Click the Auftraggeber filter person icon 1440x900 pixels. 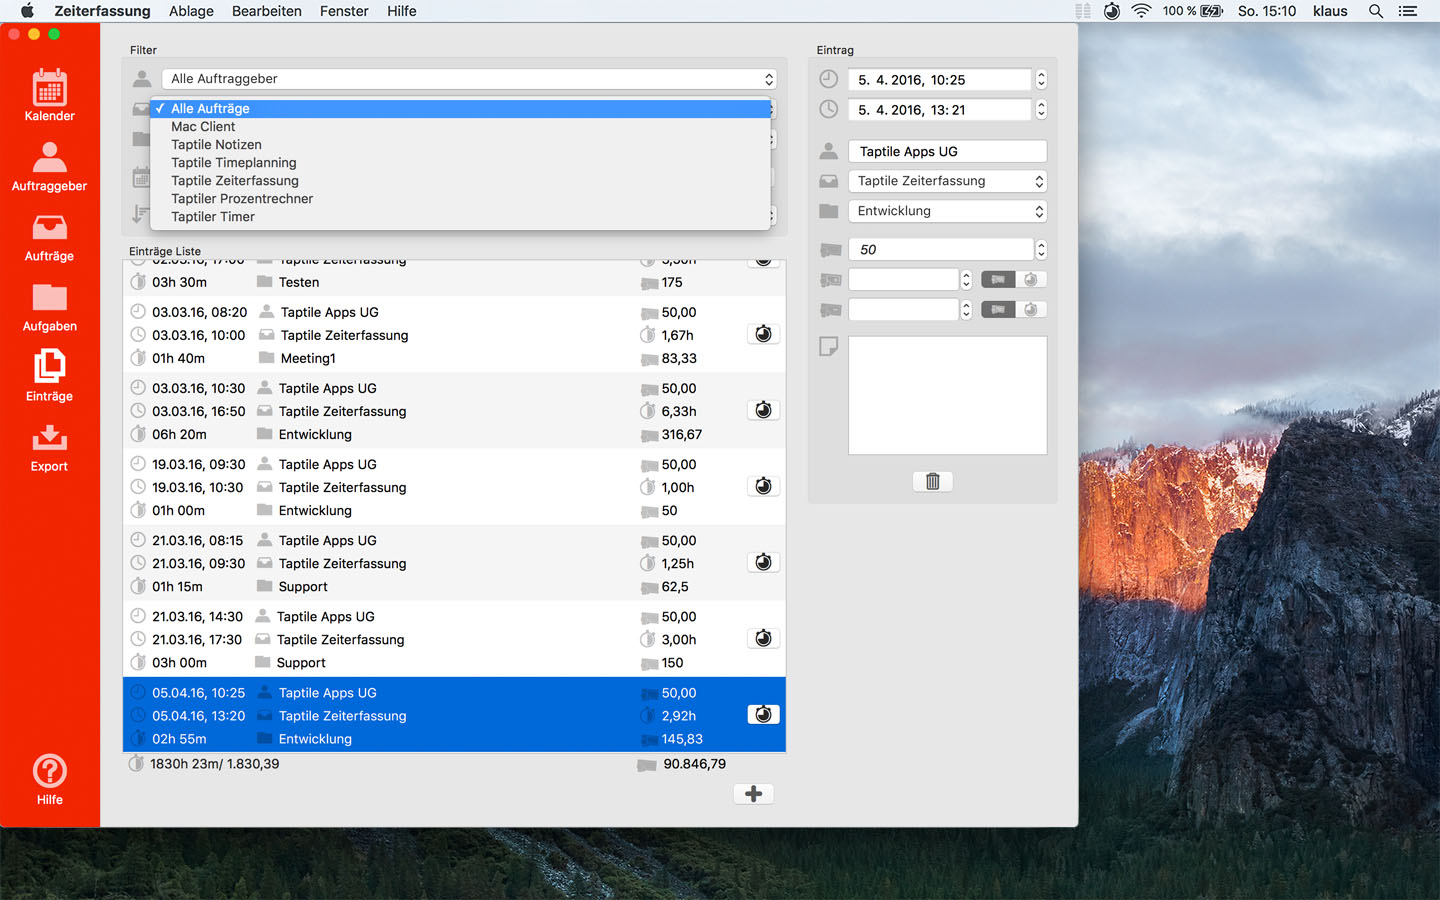[142, 78]
